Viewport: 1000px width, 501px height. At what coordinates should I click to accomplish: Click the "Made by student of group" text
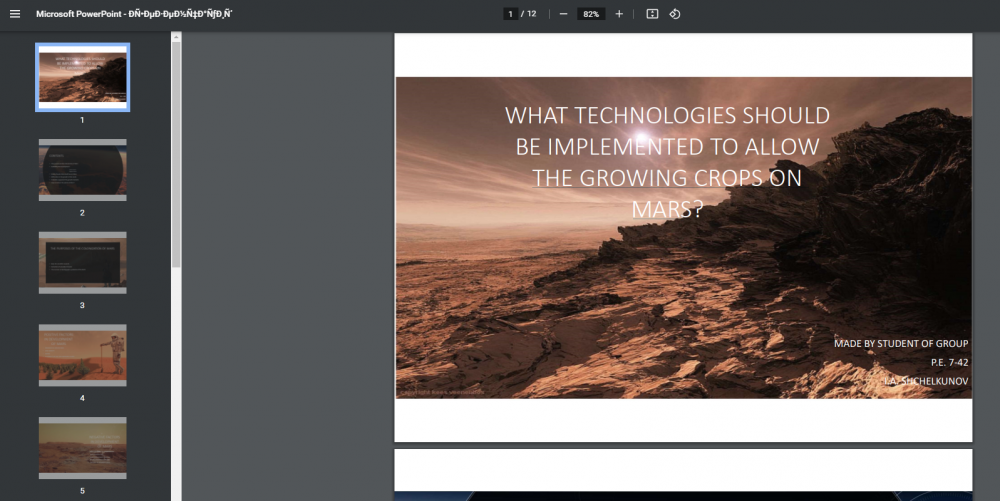pos(900,344)
